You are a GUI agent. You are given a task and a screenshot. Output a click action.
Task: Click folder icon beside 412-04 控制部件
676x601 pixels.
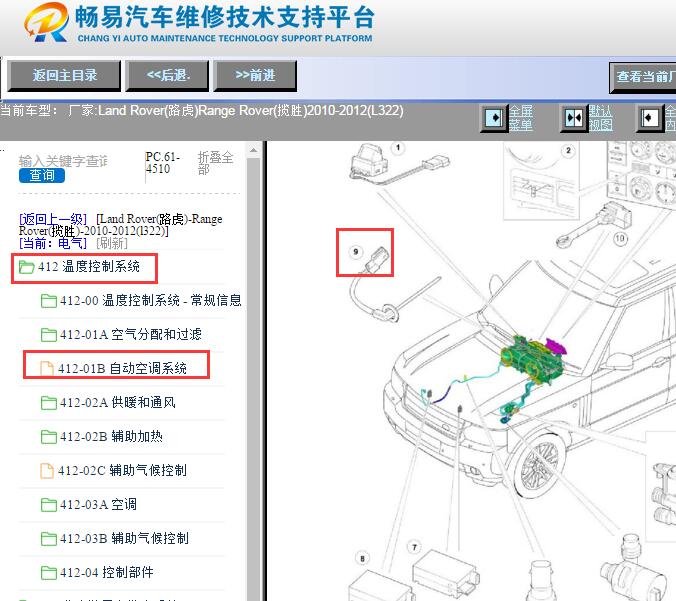[49, 573]
